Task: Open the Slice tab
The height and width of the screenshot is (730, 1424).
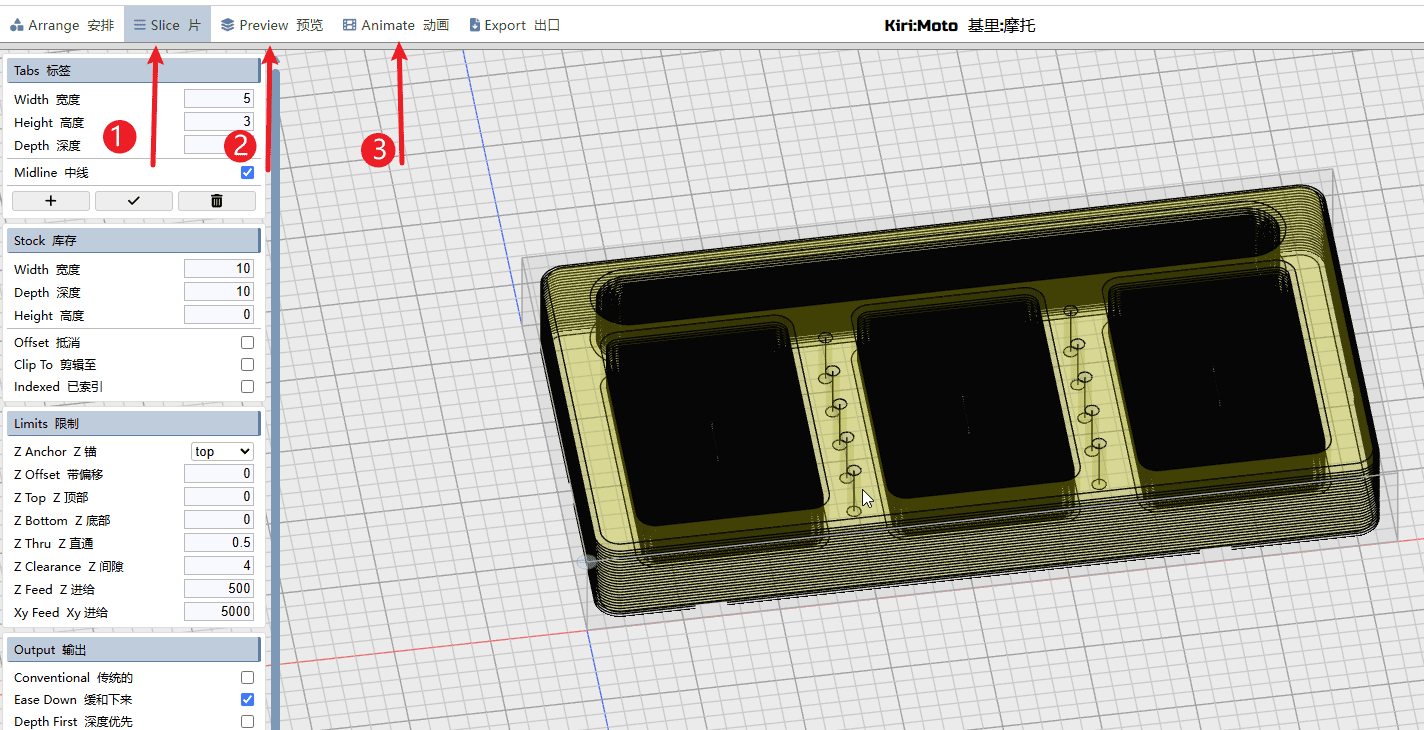Action: 167,25
